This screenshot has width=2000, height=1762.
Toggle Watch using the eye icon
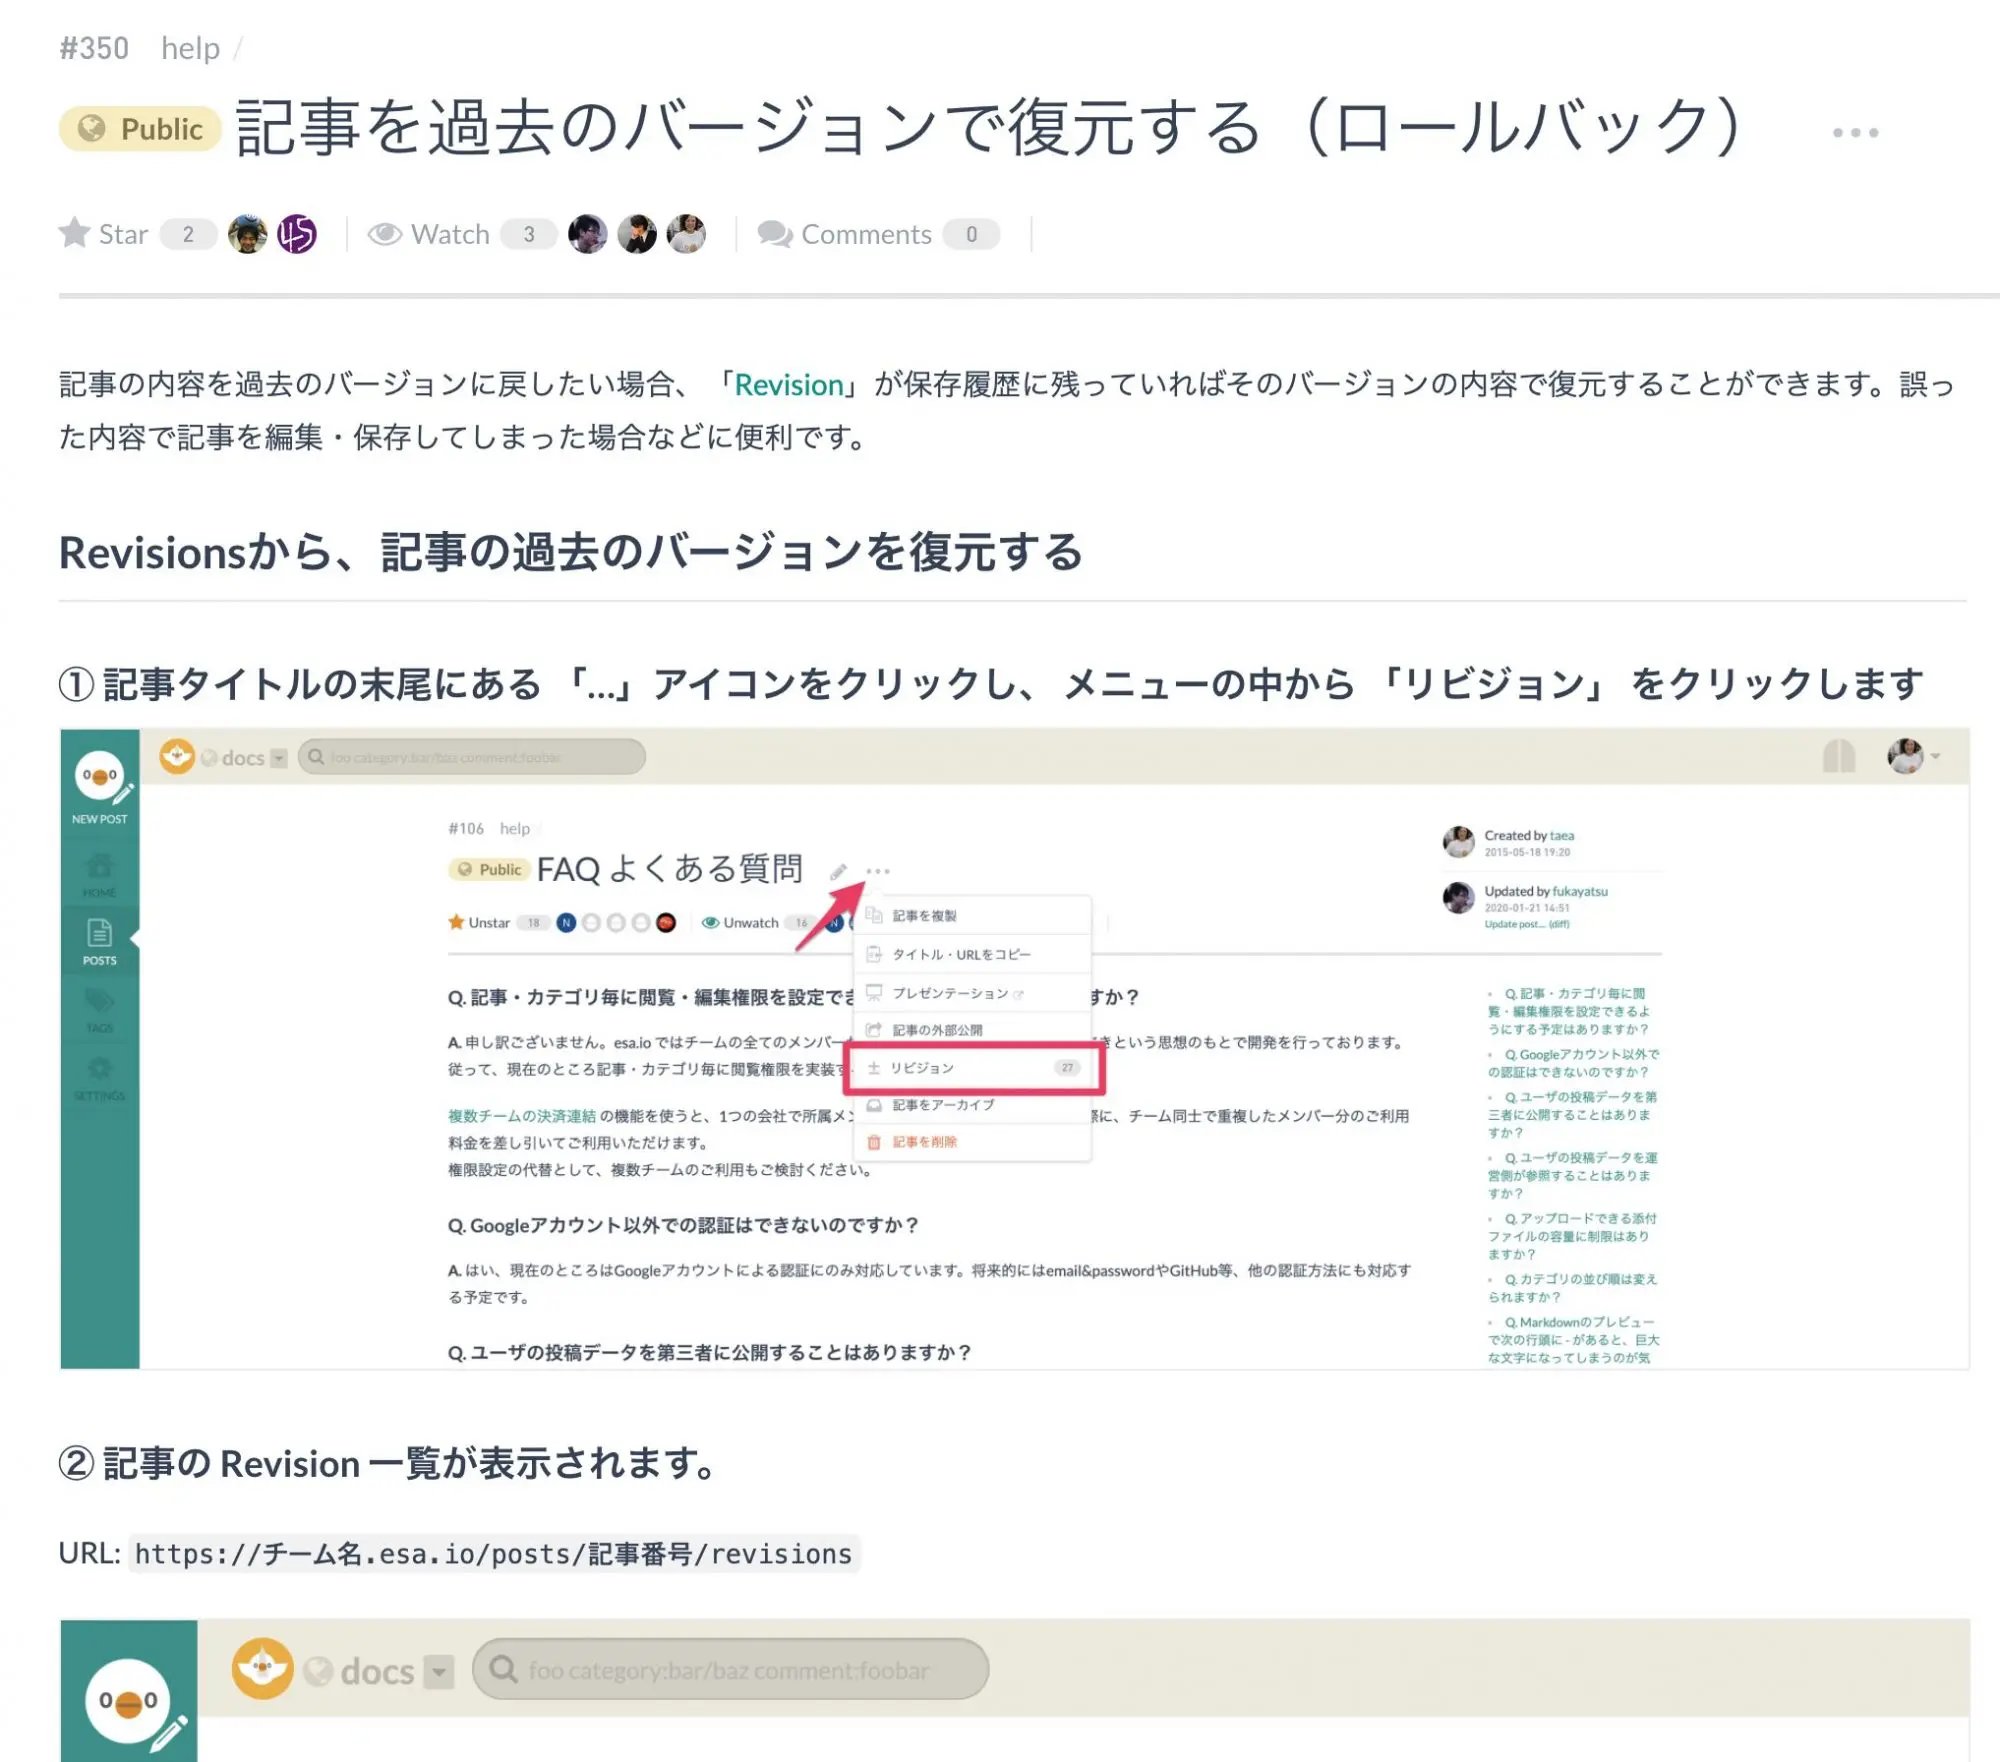[385, 234]
